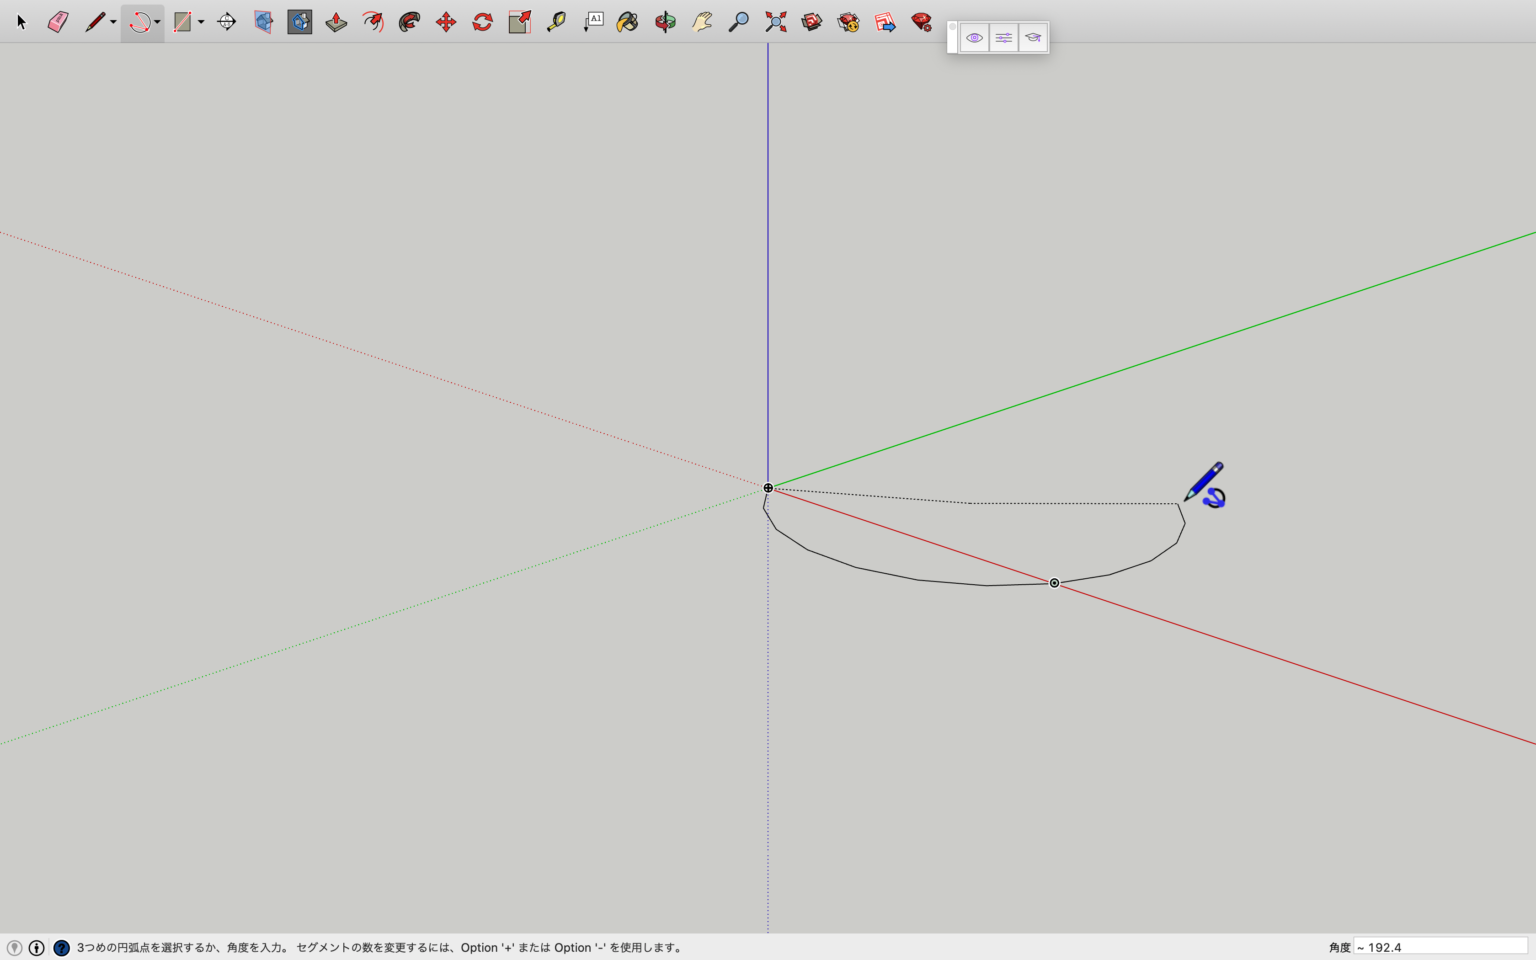Click the Tape Measure tool
The height and width of the screenshot is (960, 1536).
(556, 22)
